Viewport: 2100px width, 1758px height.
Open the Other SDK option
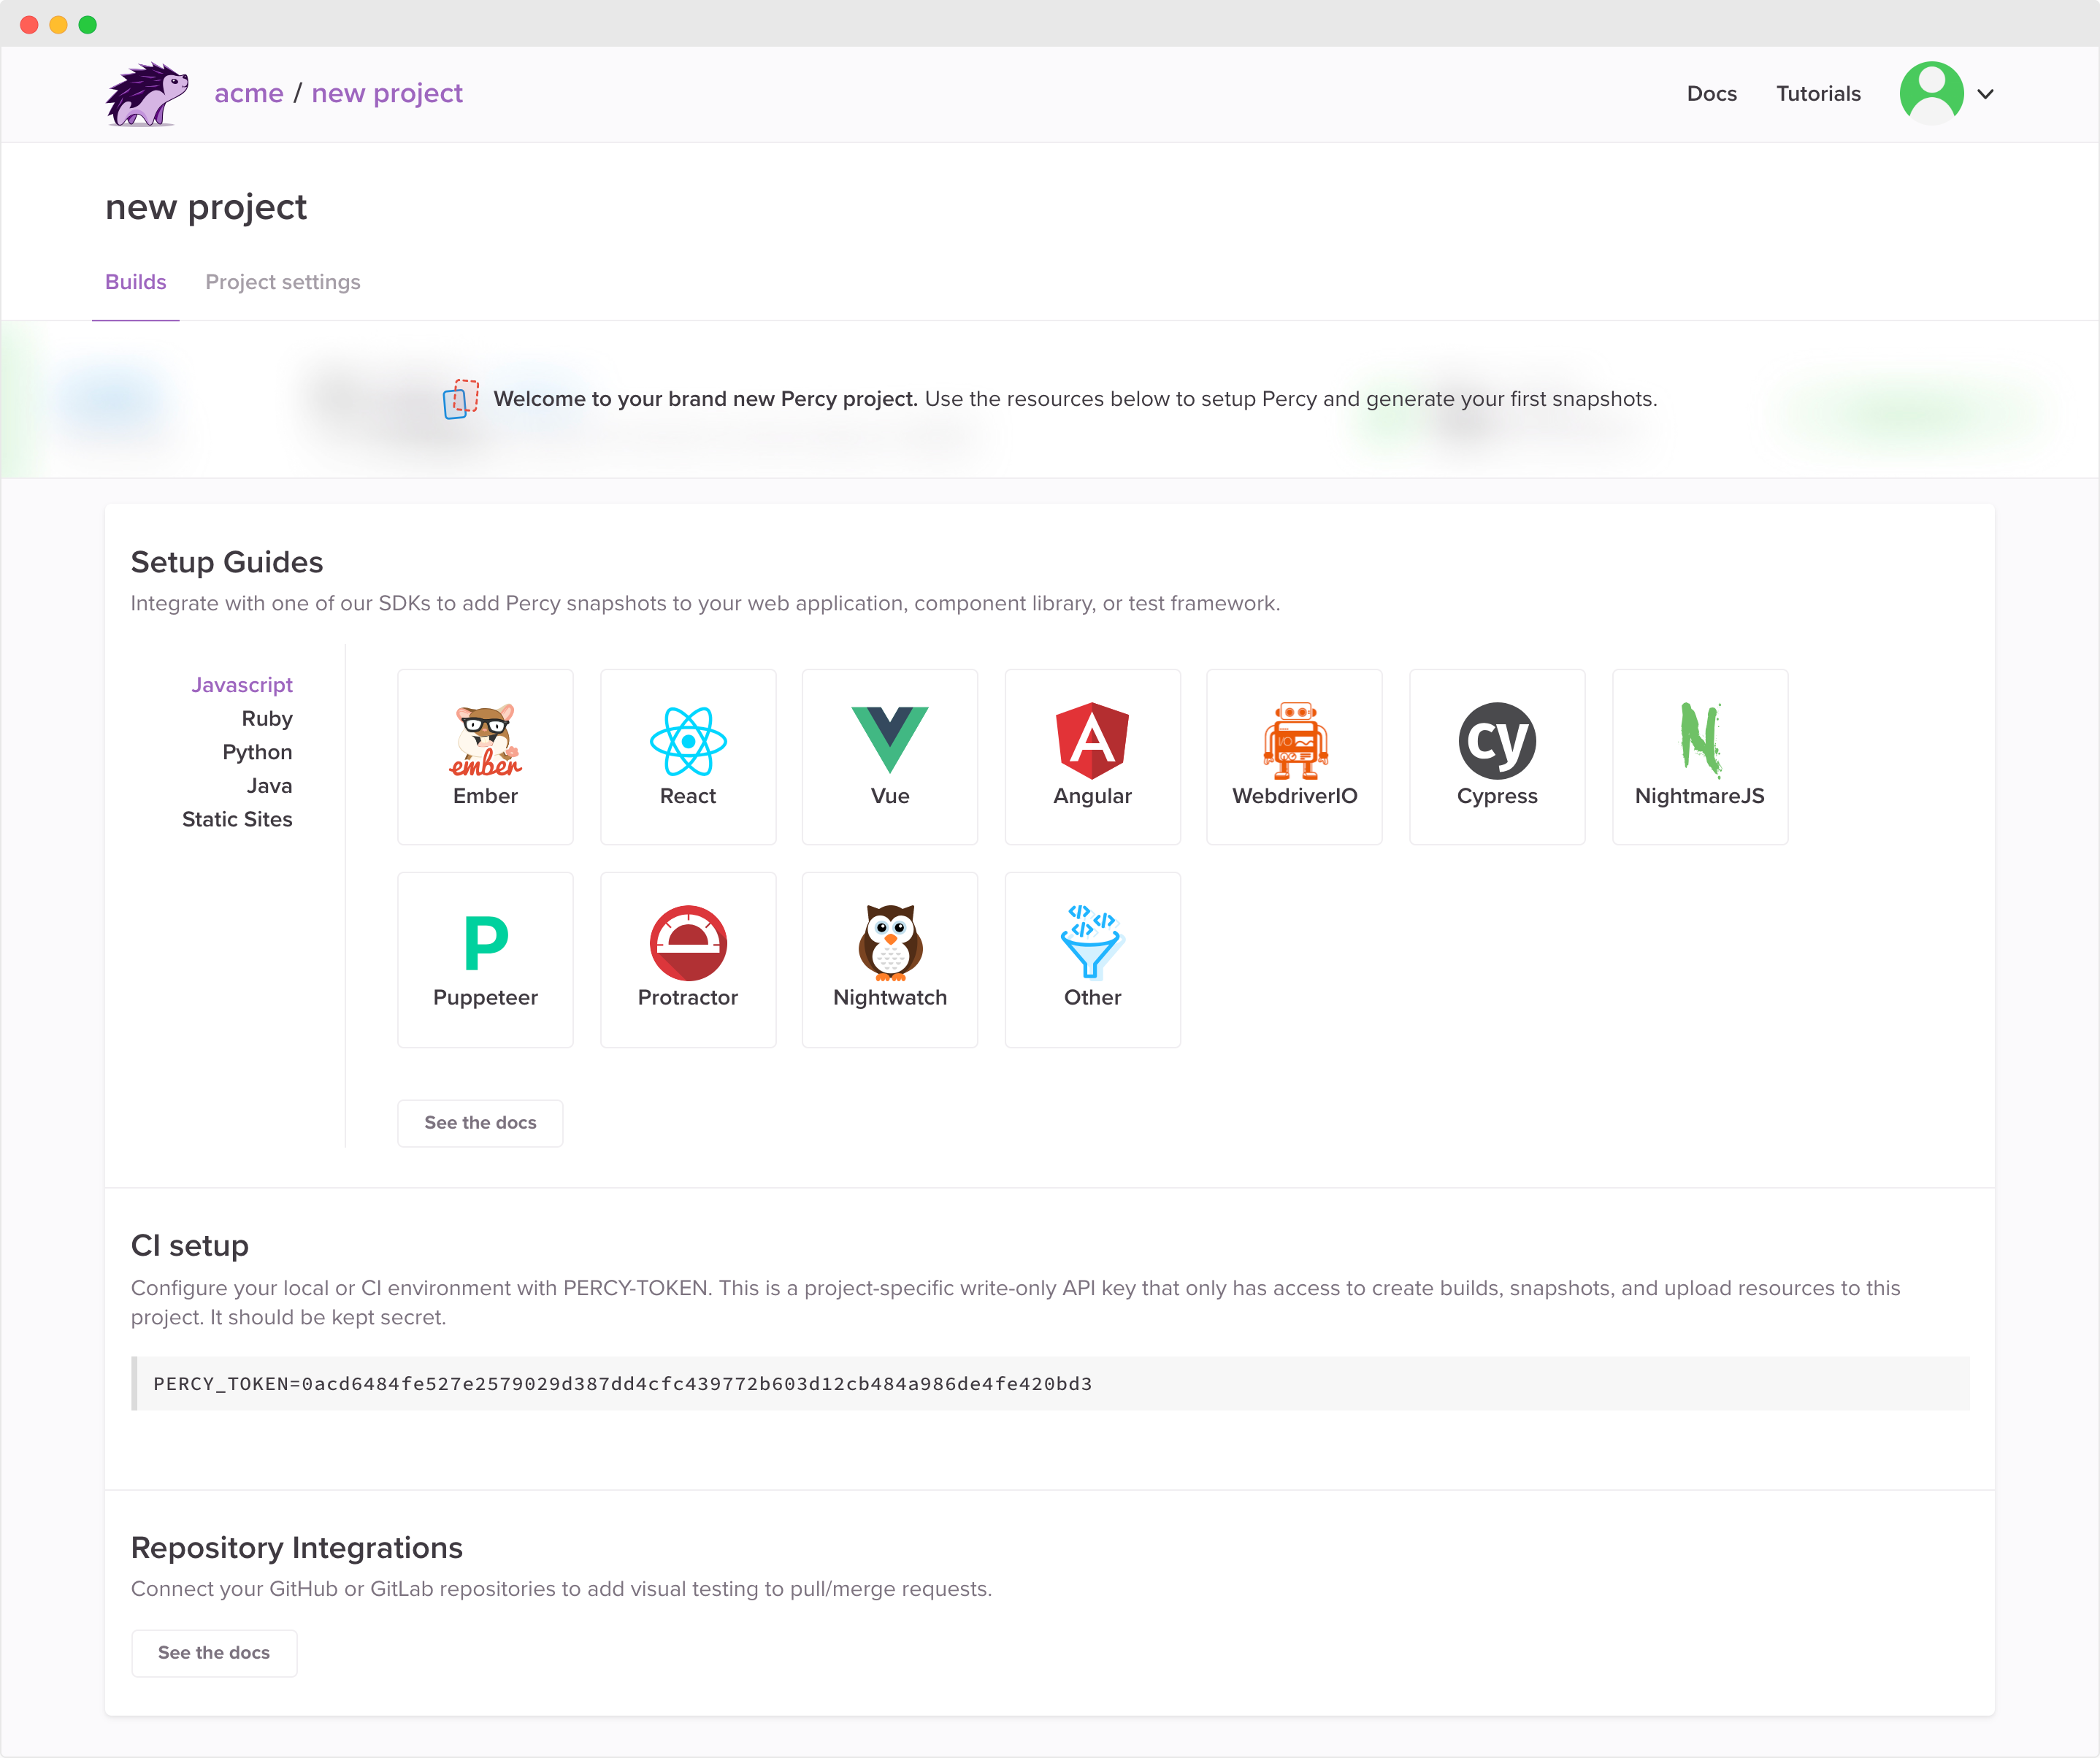(x=1092, y=959)
